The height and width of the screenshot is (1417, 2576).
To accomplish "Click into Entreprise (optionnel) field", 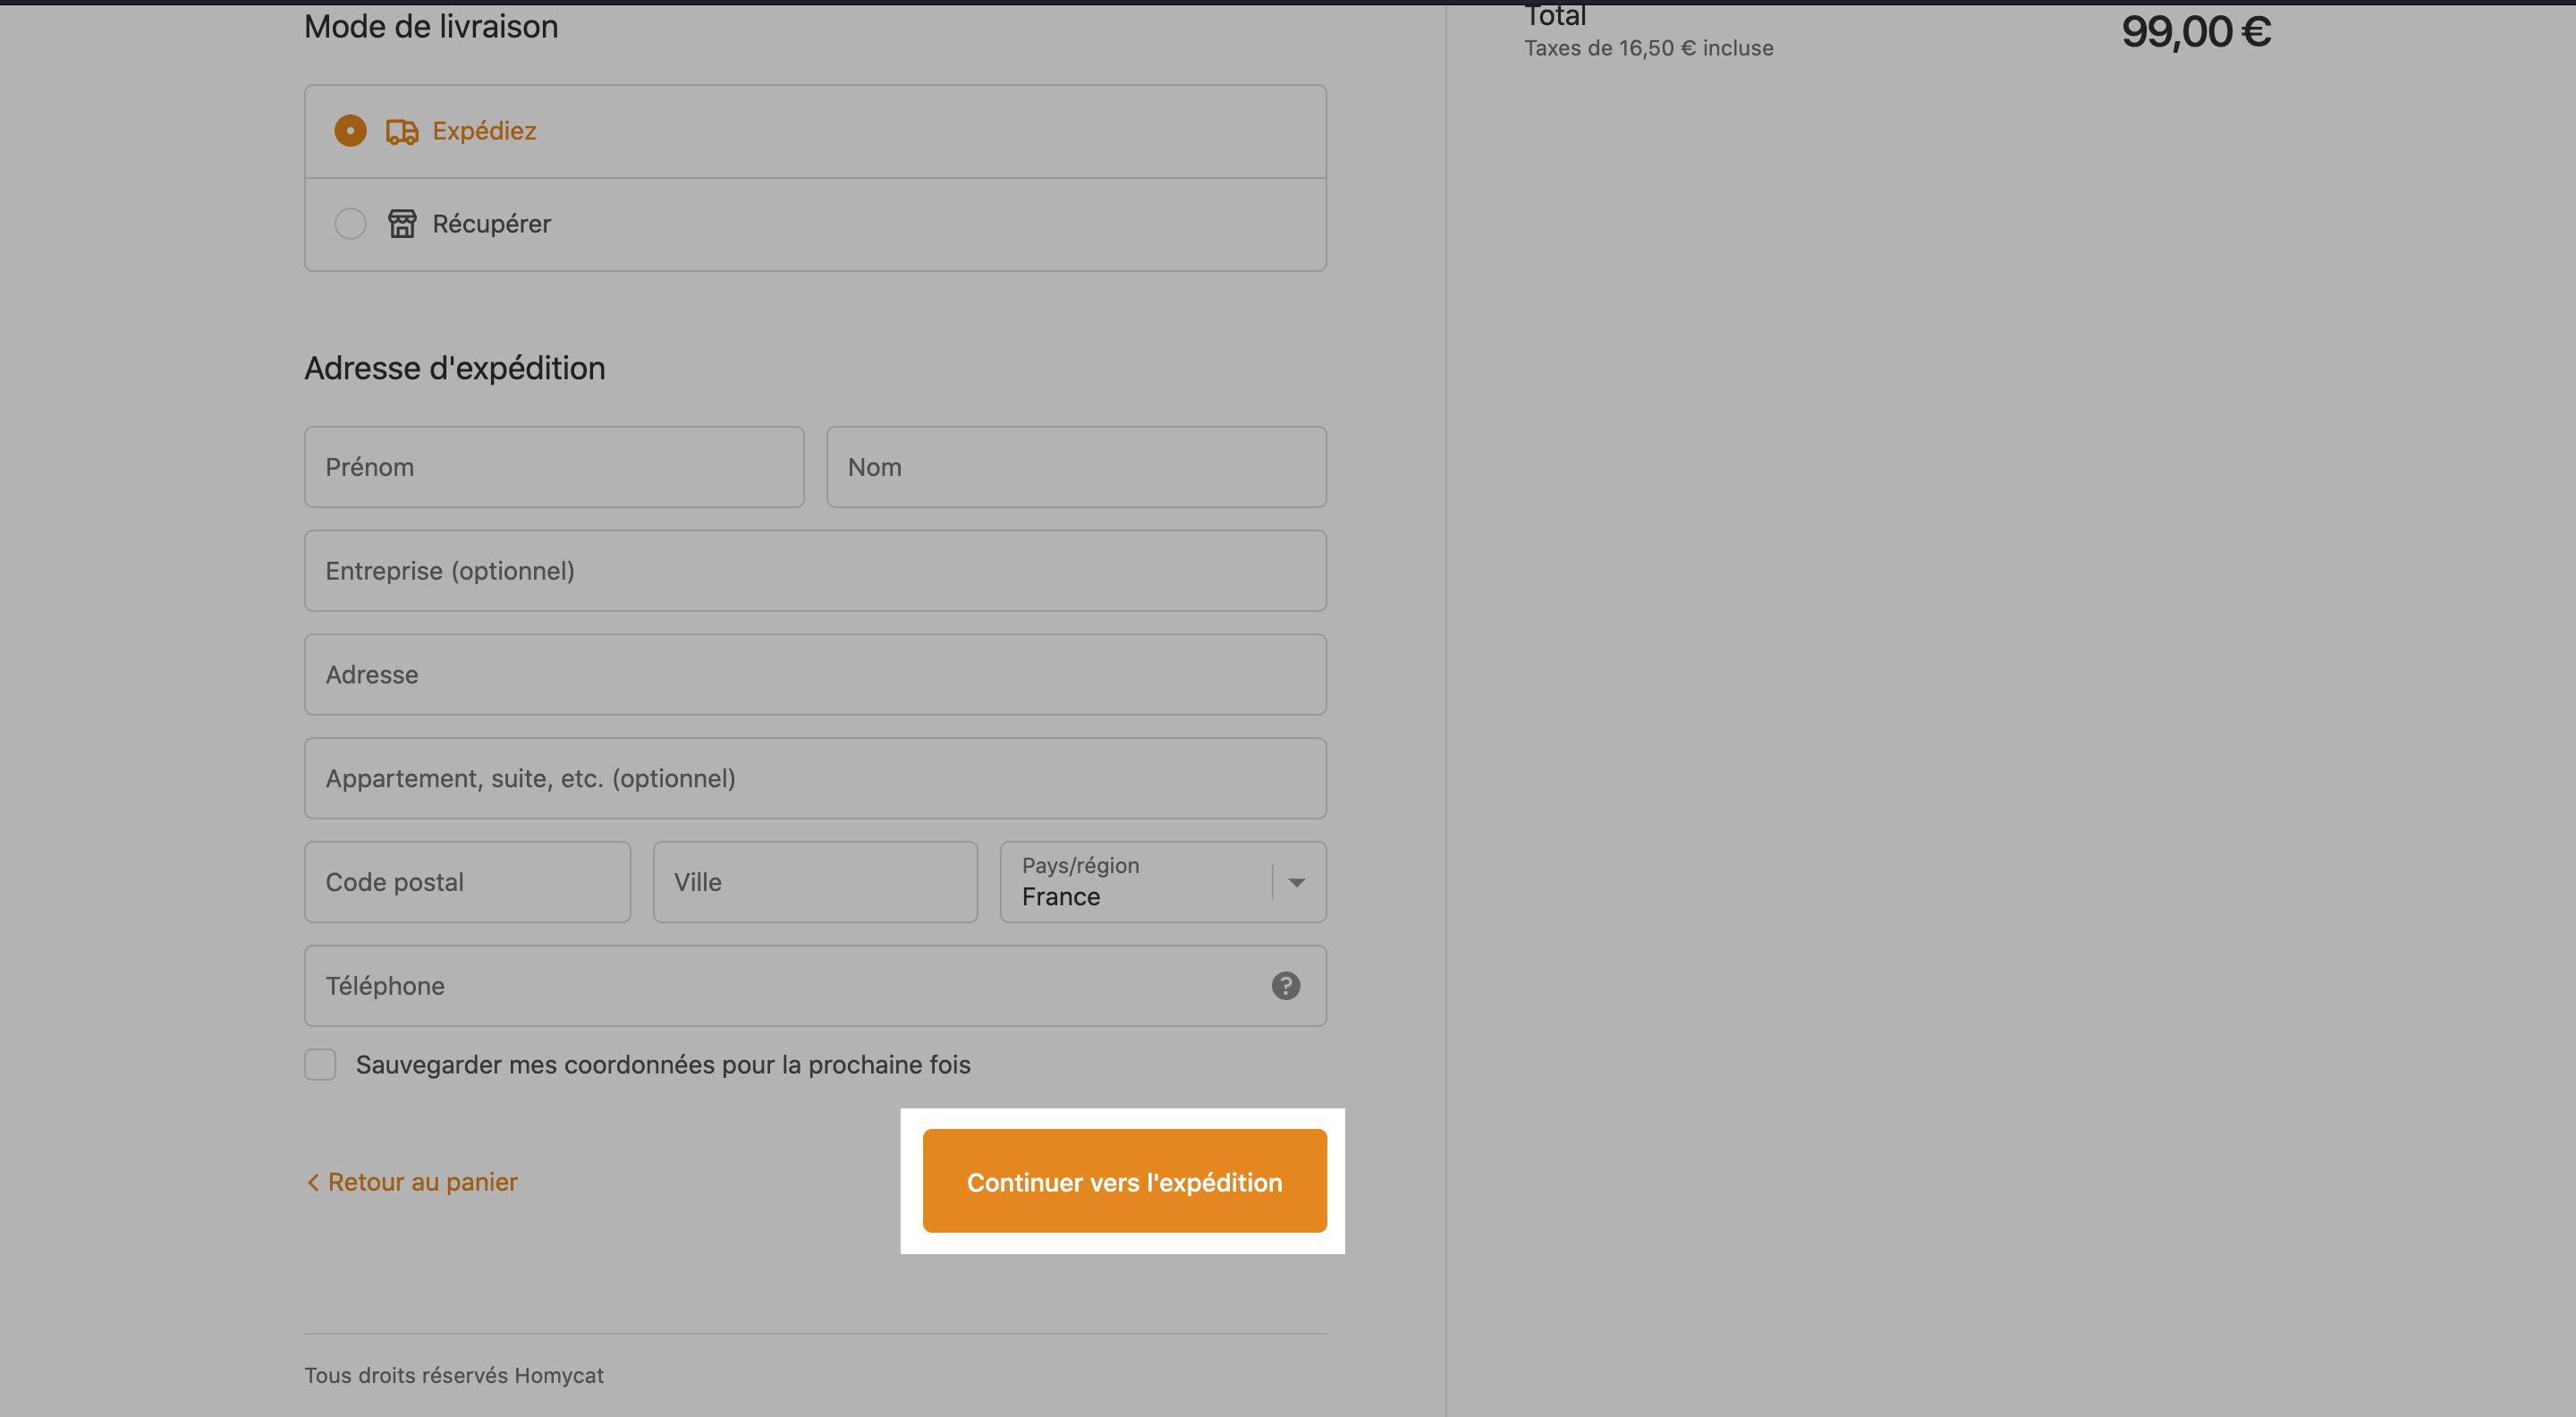I will tap(815, 571).
